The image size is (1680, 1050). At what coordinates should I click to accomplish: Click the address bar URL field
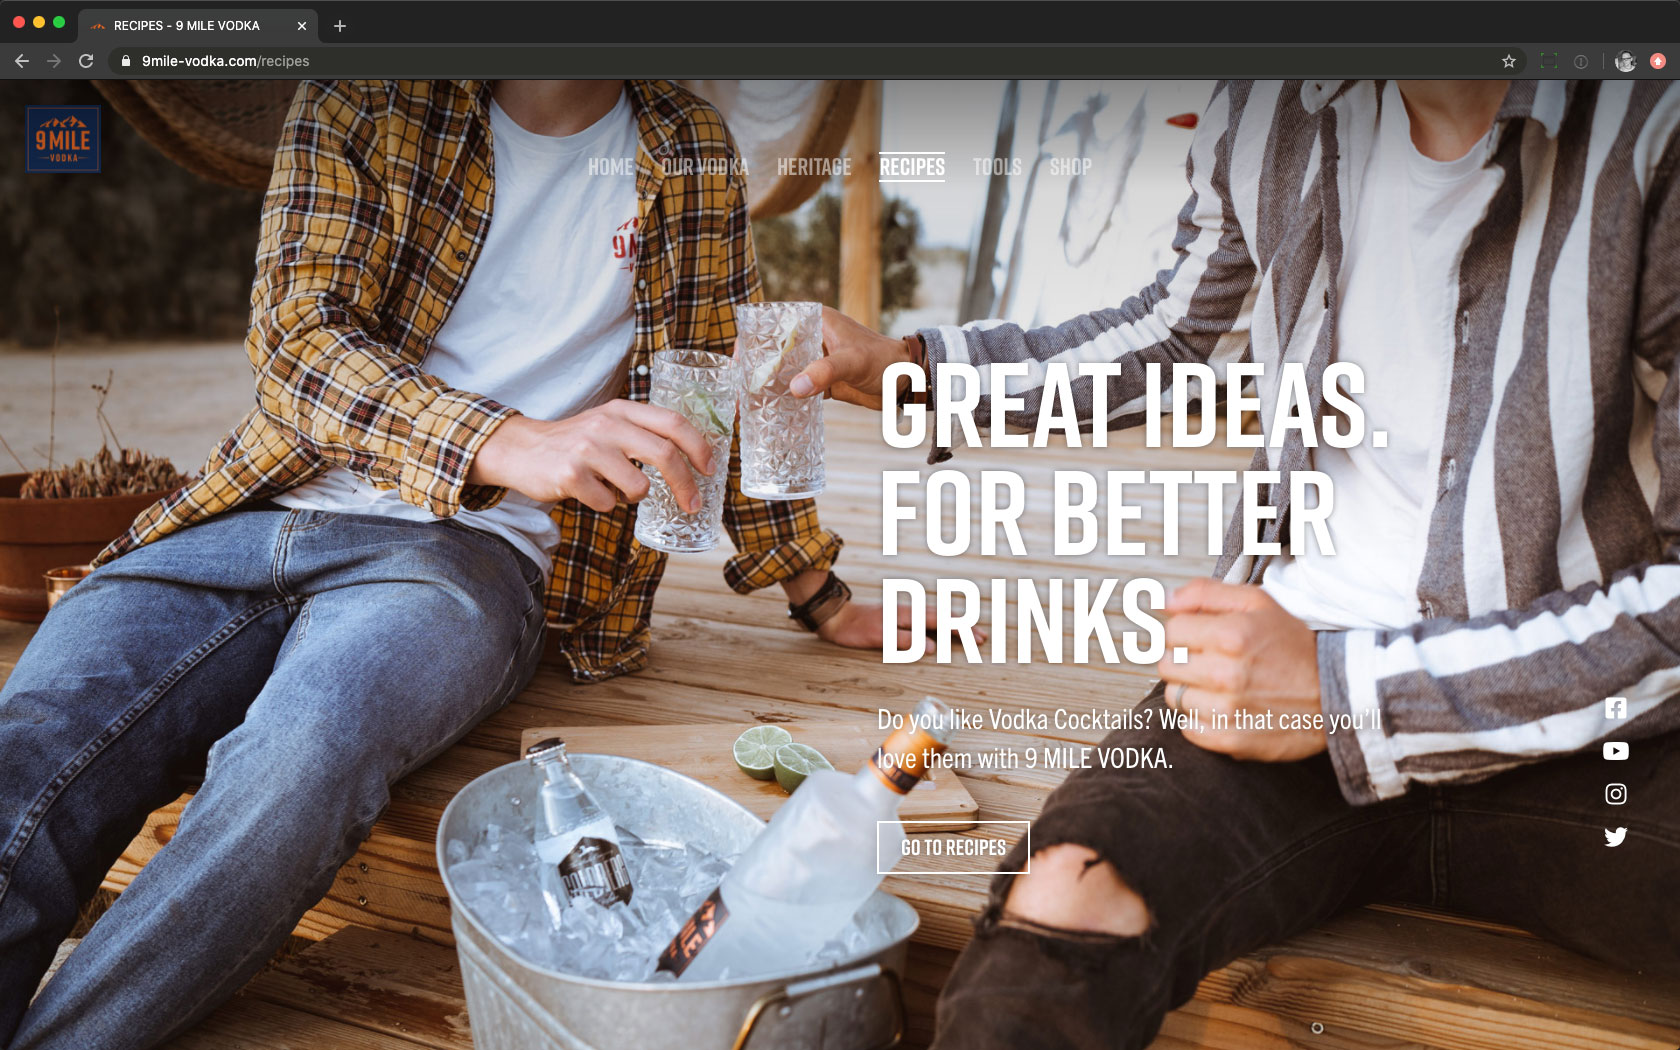[x=700, y=61]
